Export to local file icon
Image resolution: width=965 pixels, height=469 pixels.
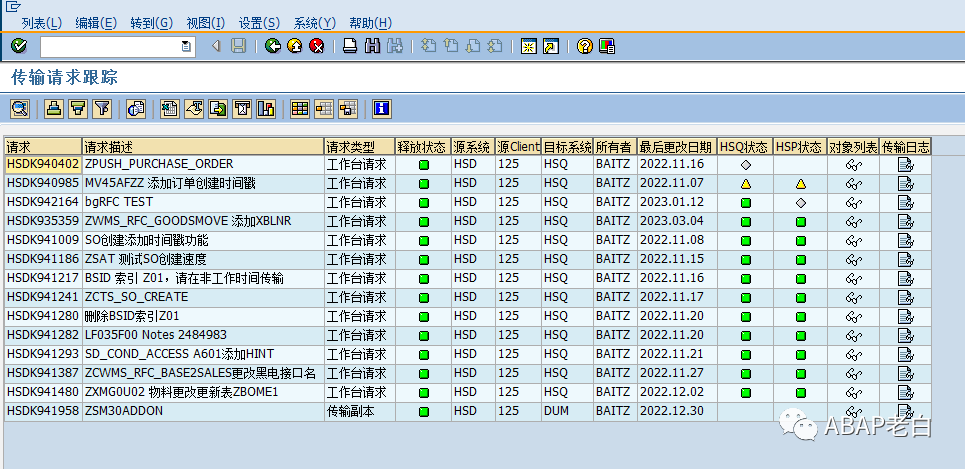coord(218,109)
